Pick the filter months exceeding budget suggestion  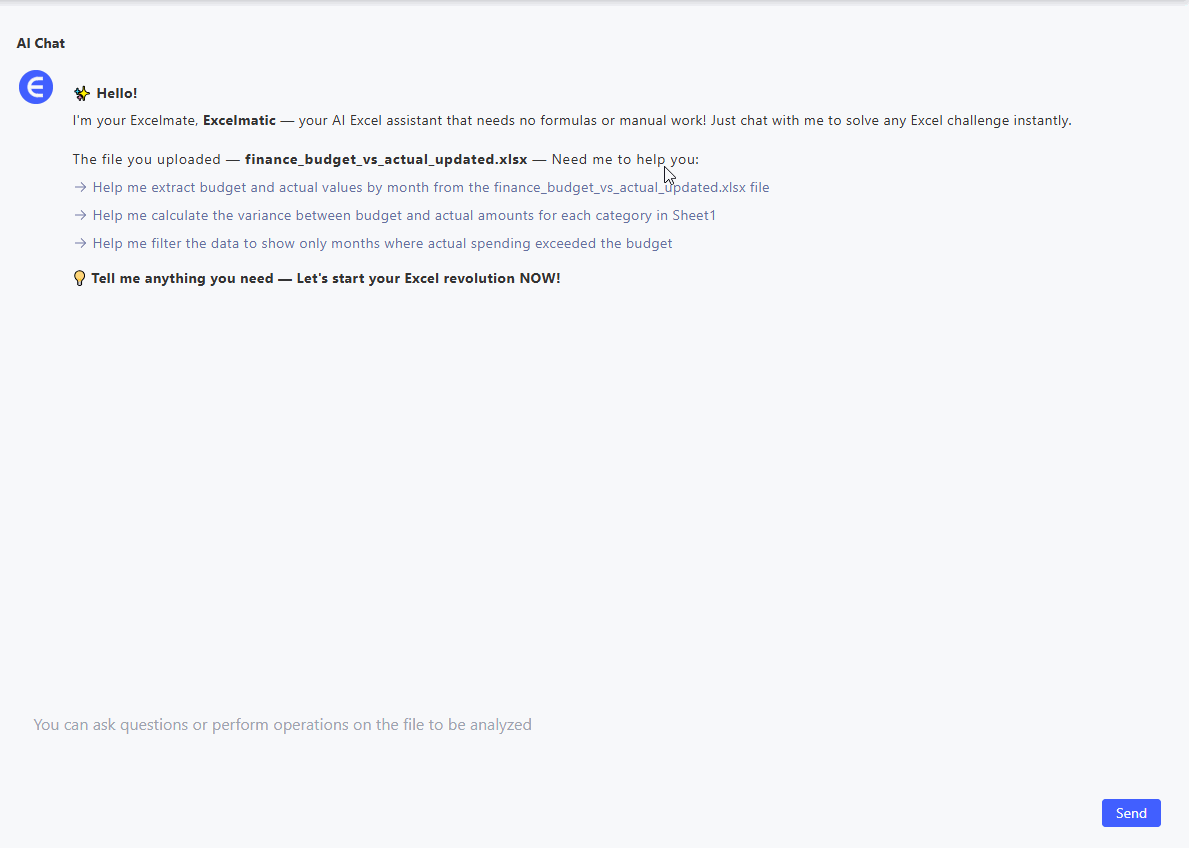click(x=382, y=243)
